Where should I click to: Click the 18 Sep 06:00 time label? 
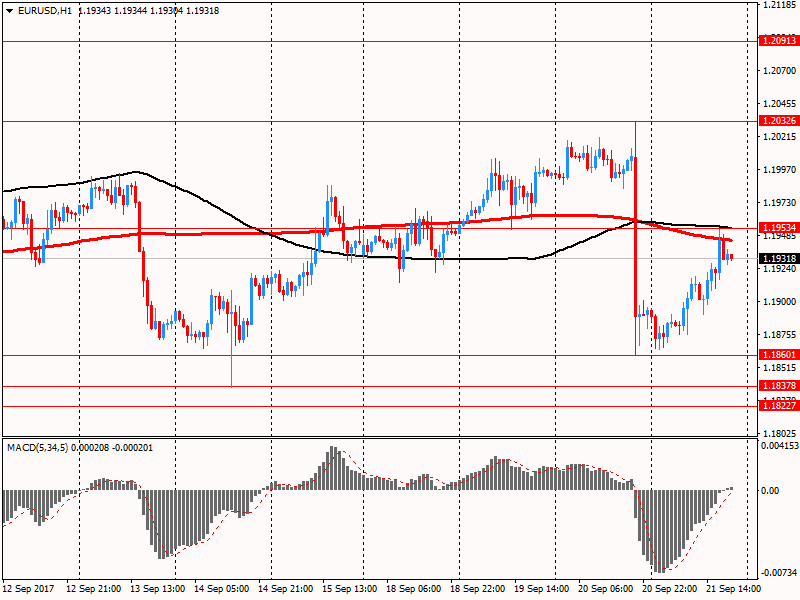point(413,589)
